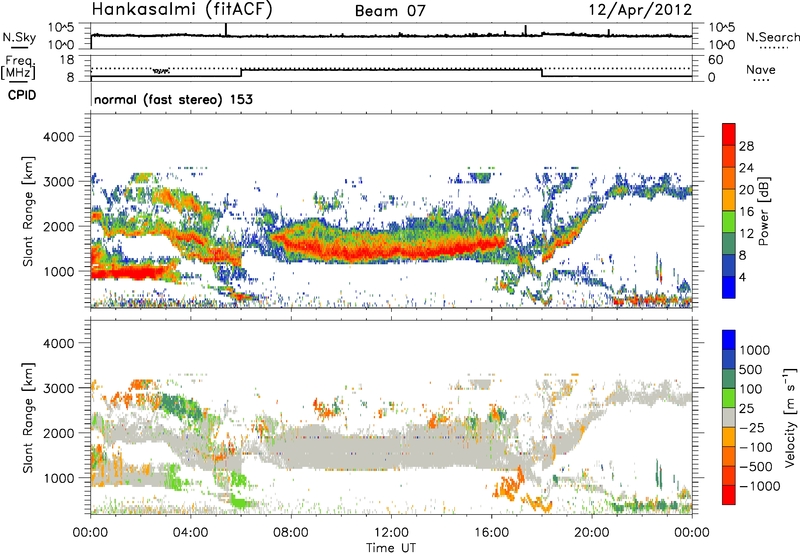The height and width of the screenshot is (554, 800).
Task: Click the red bottom of velocity colorbar
Action: tap(729, 495)
